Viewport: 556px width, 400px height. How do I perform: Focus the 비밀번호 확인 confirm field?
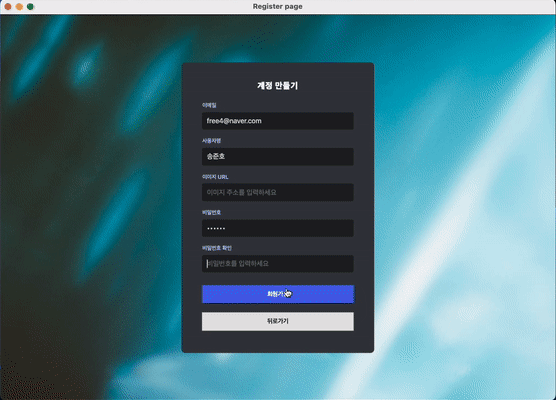click(278, 263)
